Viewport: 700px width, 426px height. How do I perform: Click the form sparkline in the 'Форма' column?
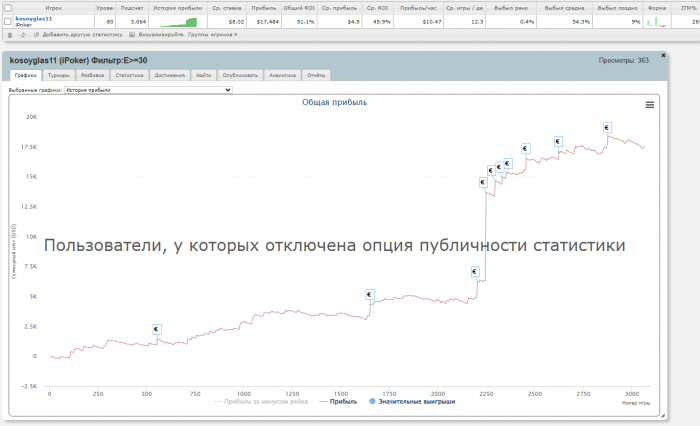click(657, 22)
